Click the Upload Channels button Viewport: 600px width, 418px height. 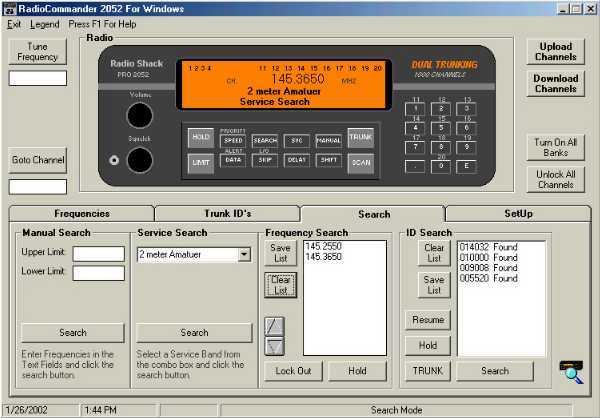[556, 52]
